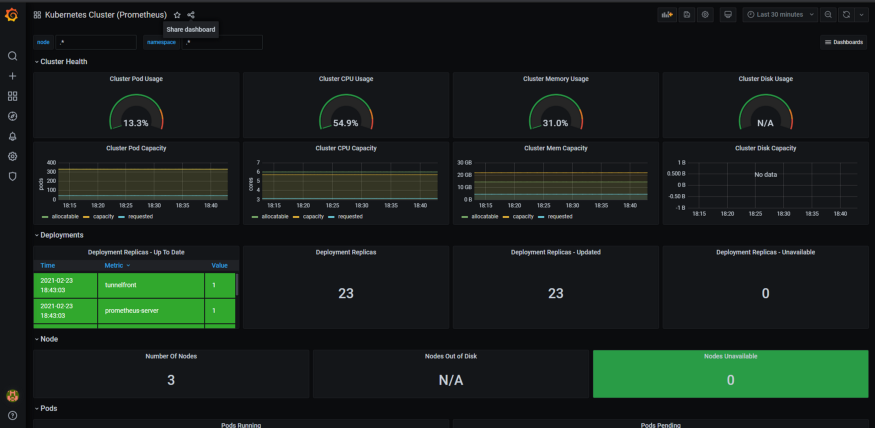The height and width of the screenshot is (428, 875).
Task: Click the dashboard grid icon beside title
Action: pos(37,15)
